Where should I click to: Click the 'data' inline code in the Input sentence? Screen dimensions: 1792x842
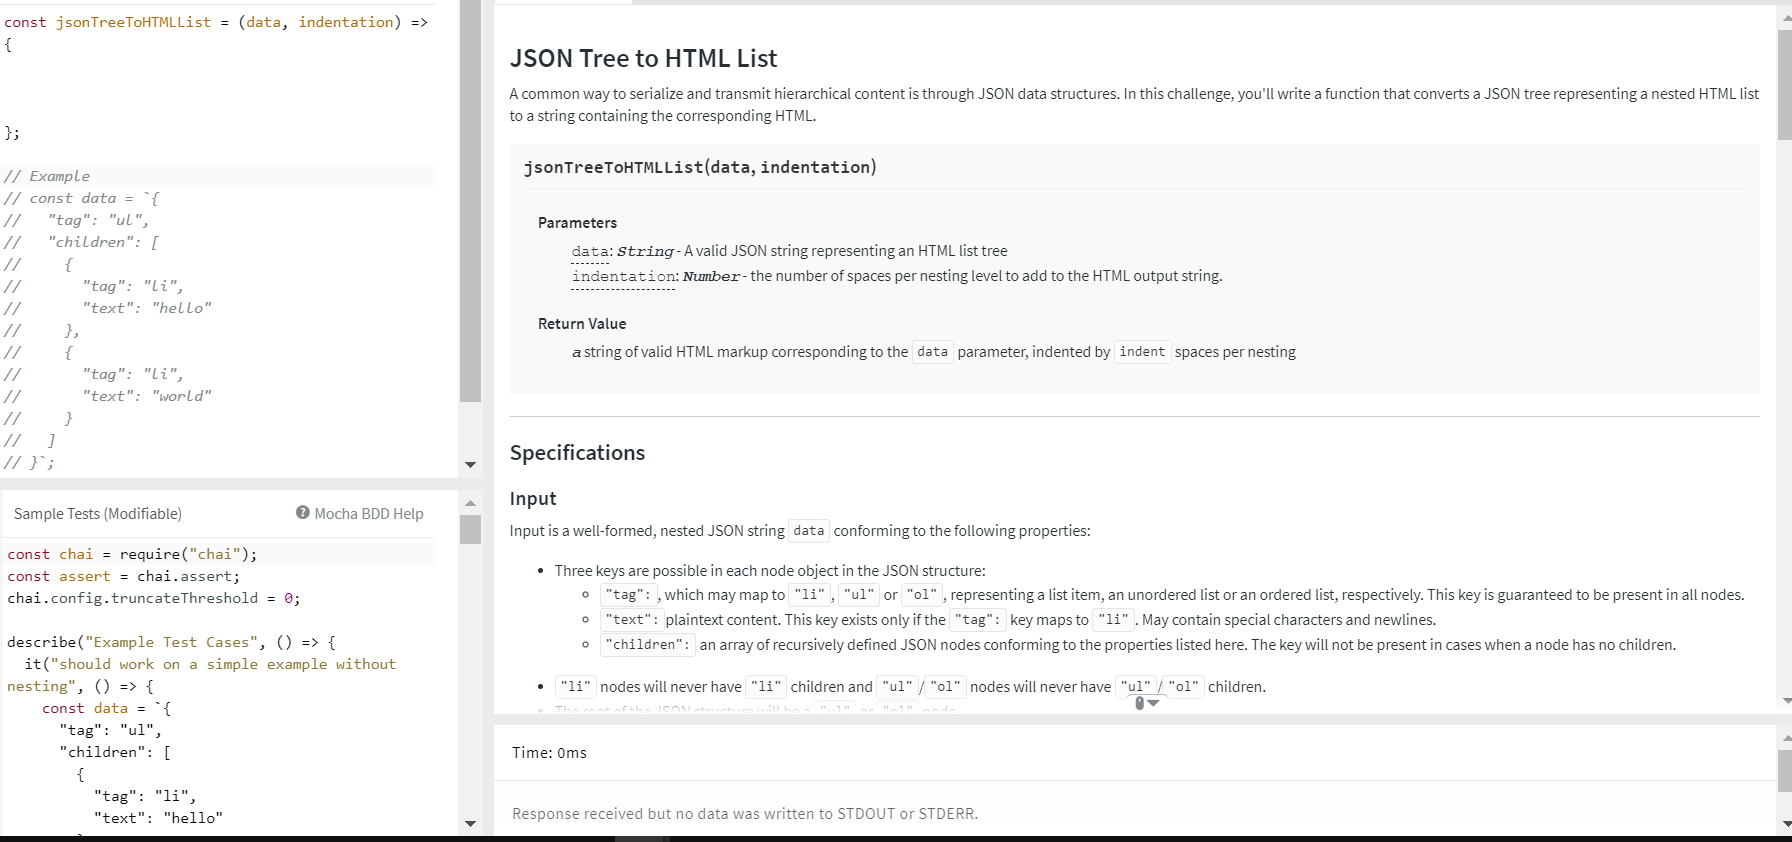(x=809, y=531)
